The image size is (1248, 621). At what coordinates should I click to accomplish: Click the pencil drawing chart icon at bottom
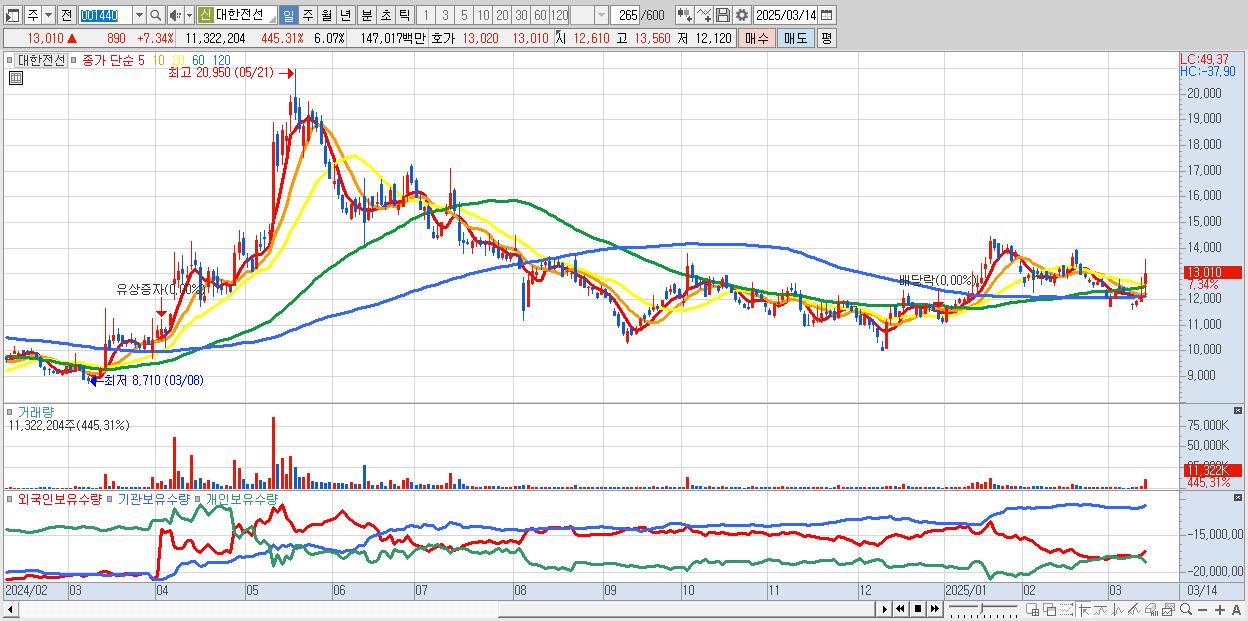click(x=1134, y=609)
